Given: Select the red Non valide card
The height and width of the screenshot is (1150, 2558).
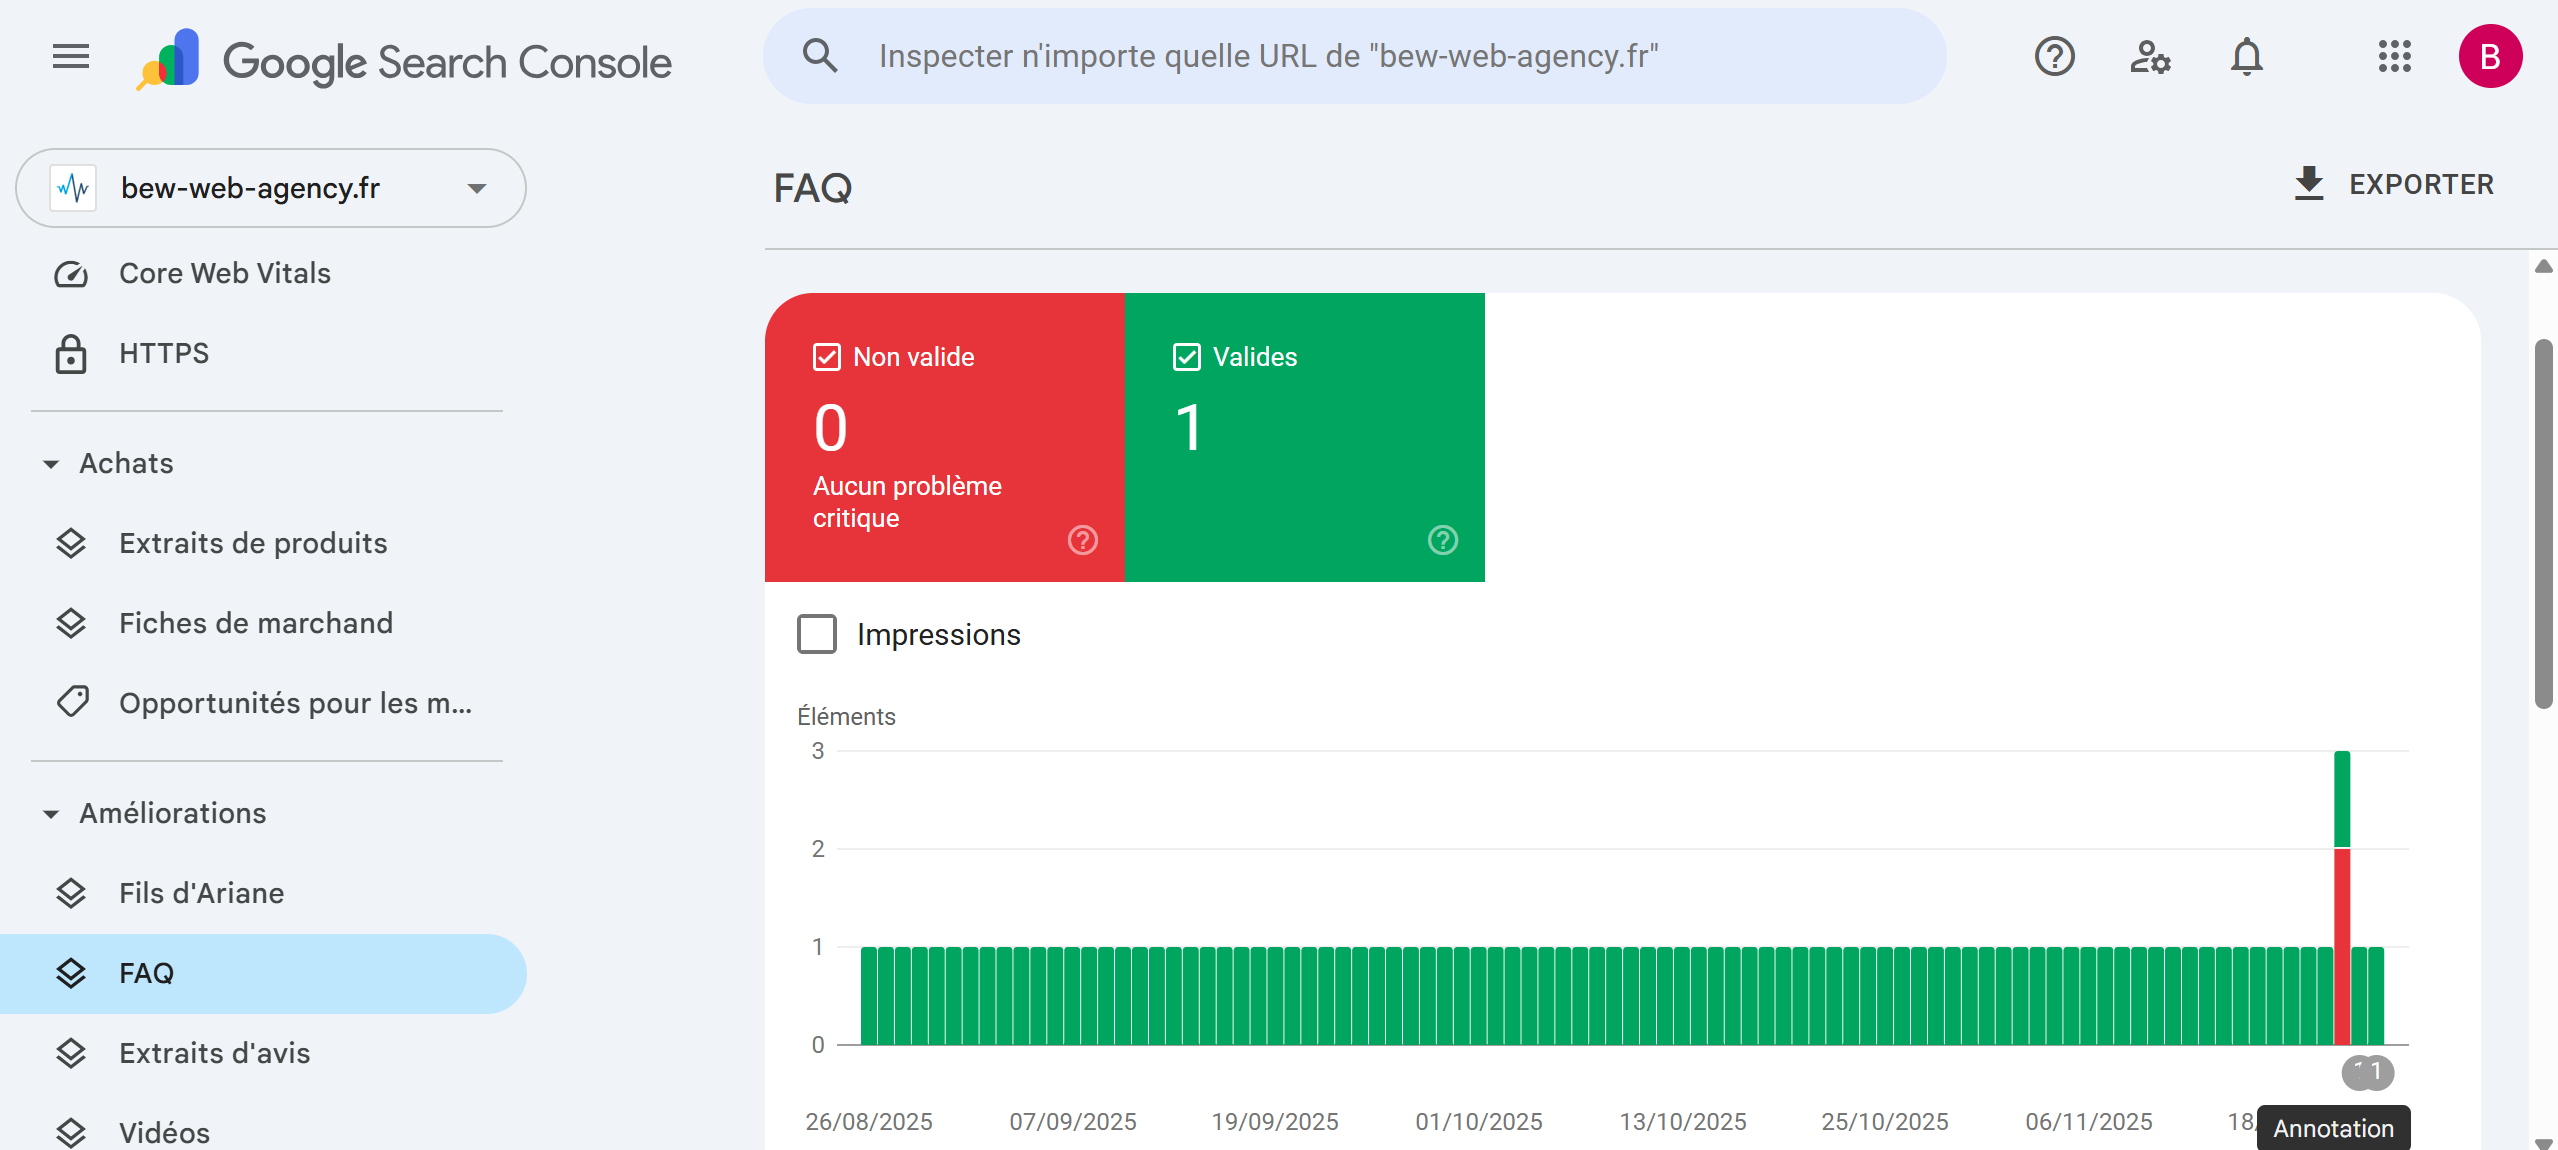Looking at the screenshot, I should [x=945, y=437].
